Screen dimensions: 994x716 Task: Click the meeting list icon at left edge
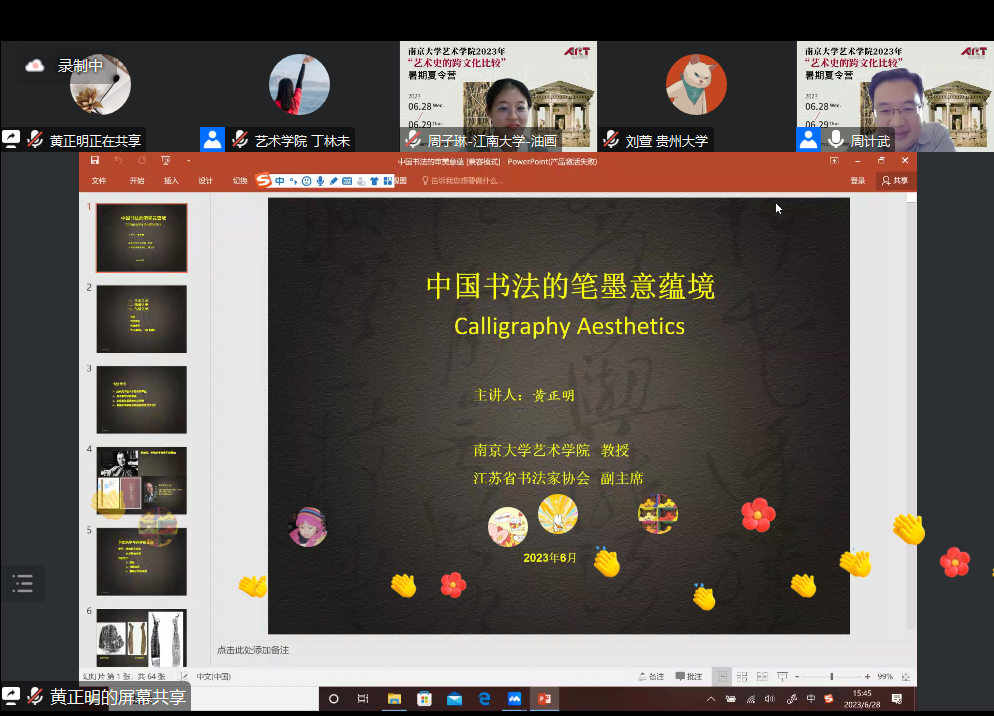[22, 583]
